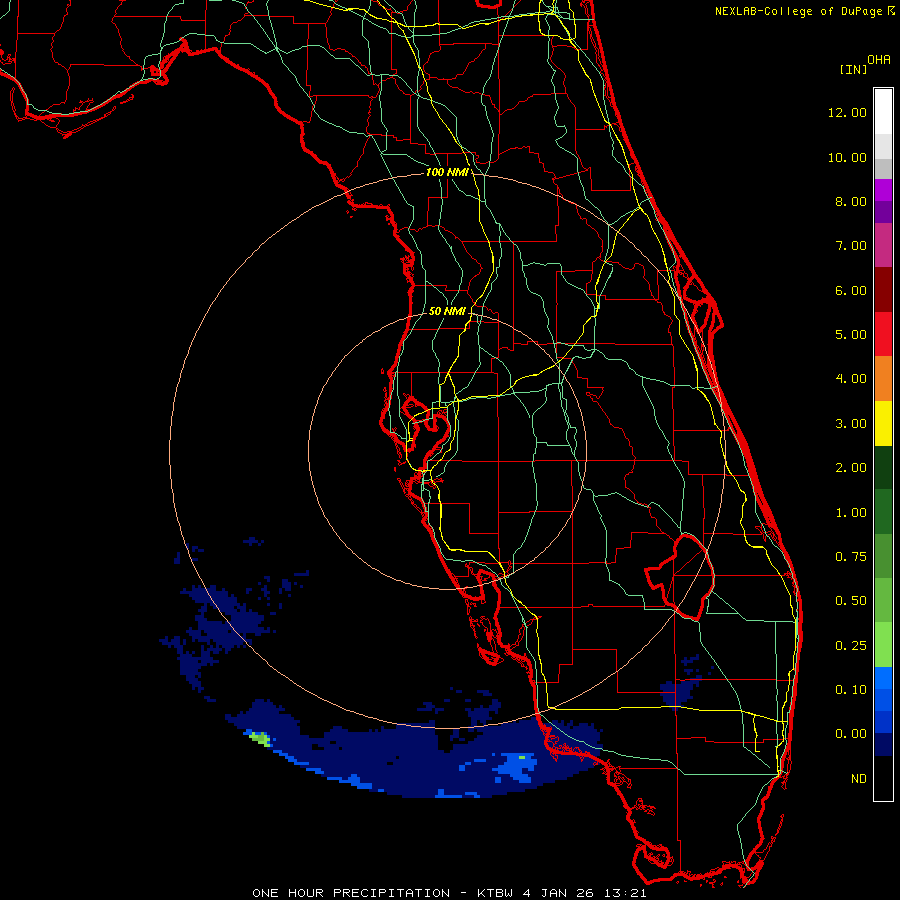Viewport: 900px width, 900px height.
Task: Click the One Hour Precipitation KTBW caption
Action: tap(449, 893)
